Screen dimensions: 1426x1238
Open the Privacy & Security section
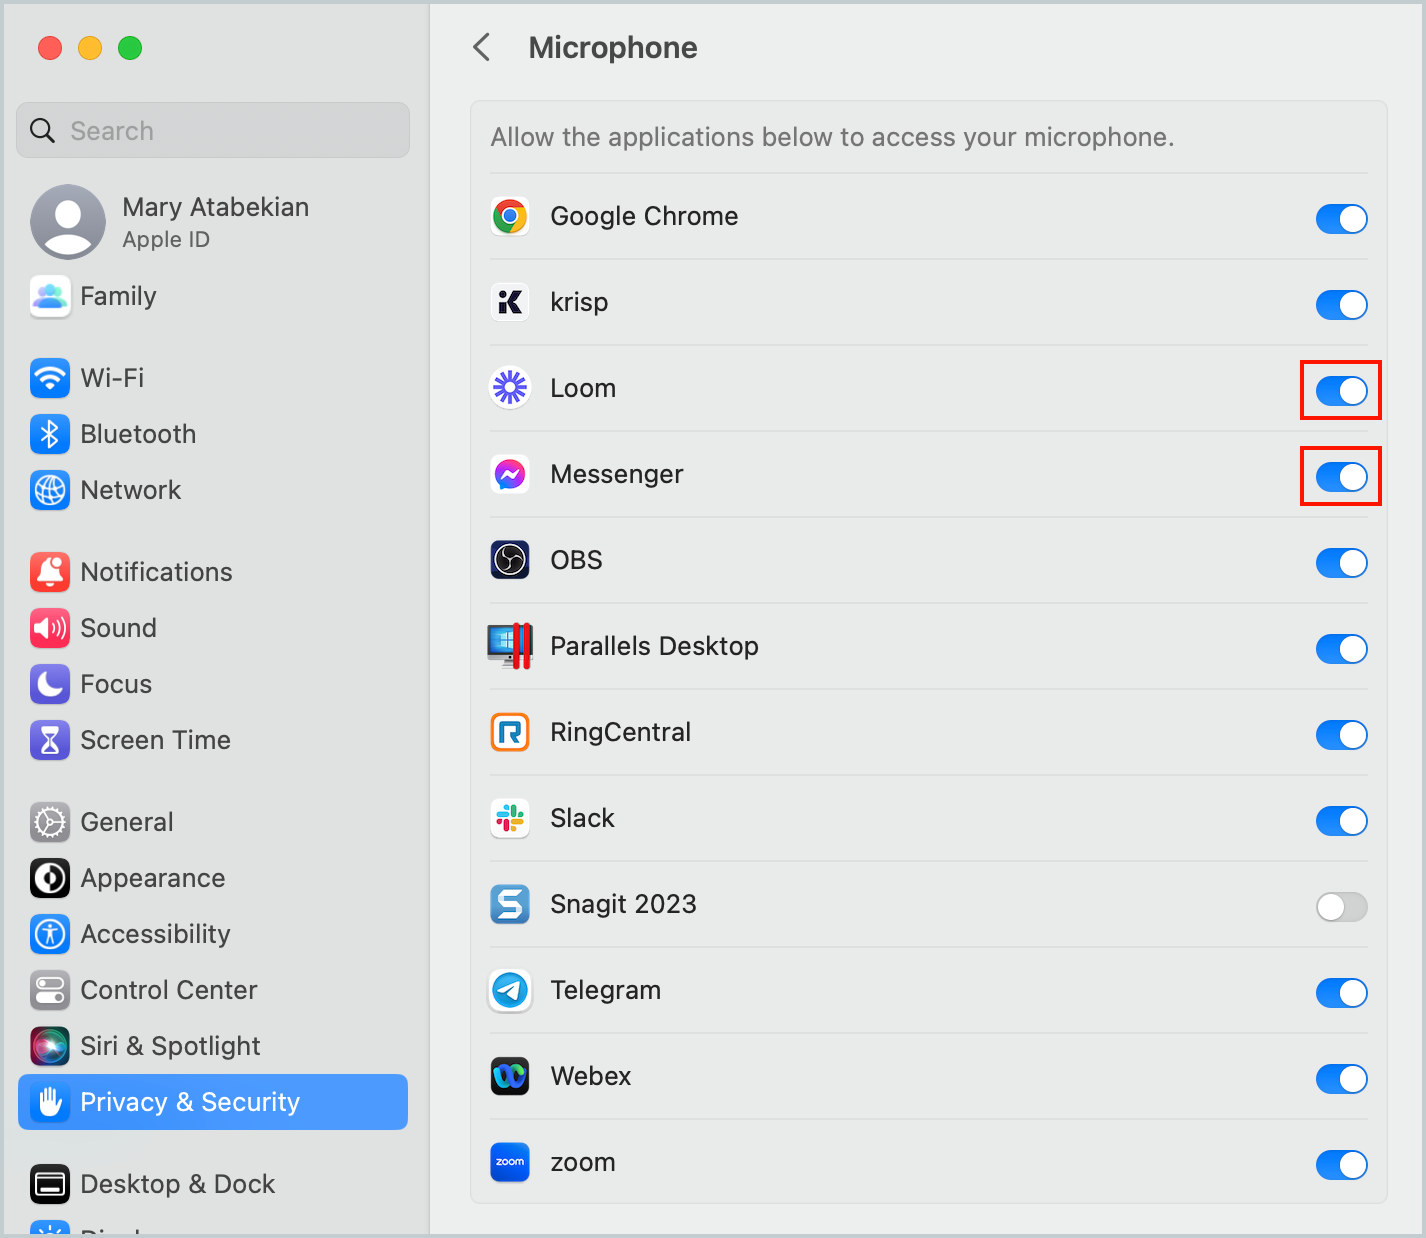213,1102
